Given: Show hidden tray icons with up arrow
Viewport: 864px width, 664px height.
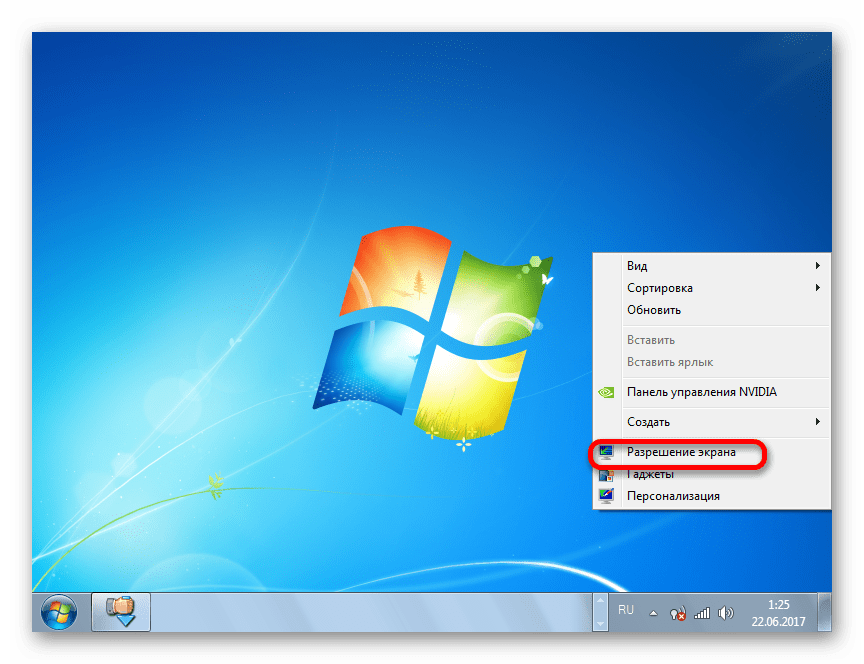Looking at the screenshot, I should [x=653, y=613].
